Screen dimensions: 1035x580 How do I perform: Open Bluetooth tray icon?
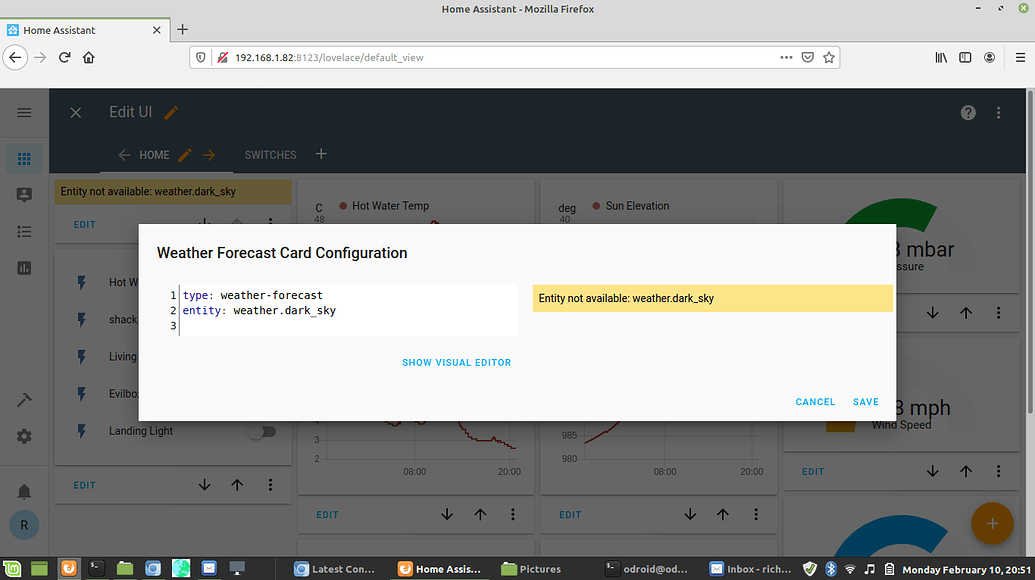pyautogui.click(x=831, y=568)
